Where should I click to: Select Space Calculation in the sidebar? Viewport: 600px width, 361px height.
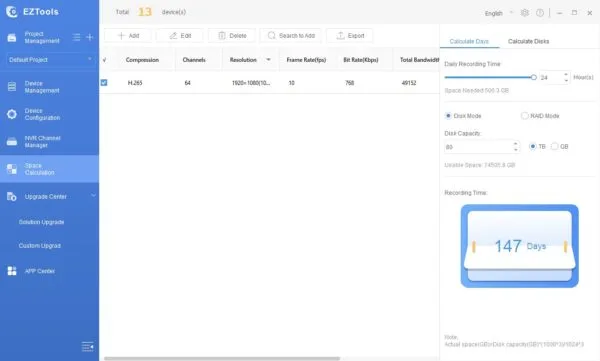coord(49,169)
